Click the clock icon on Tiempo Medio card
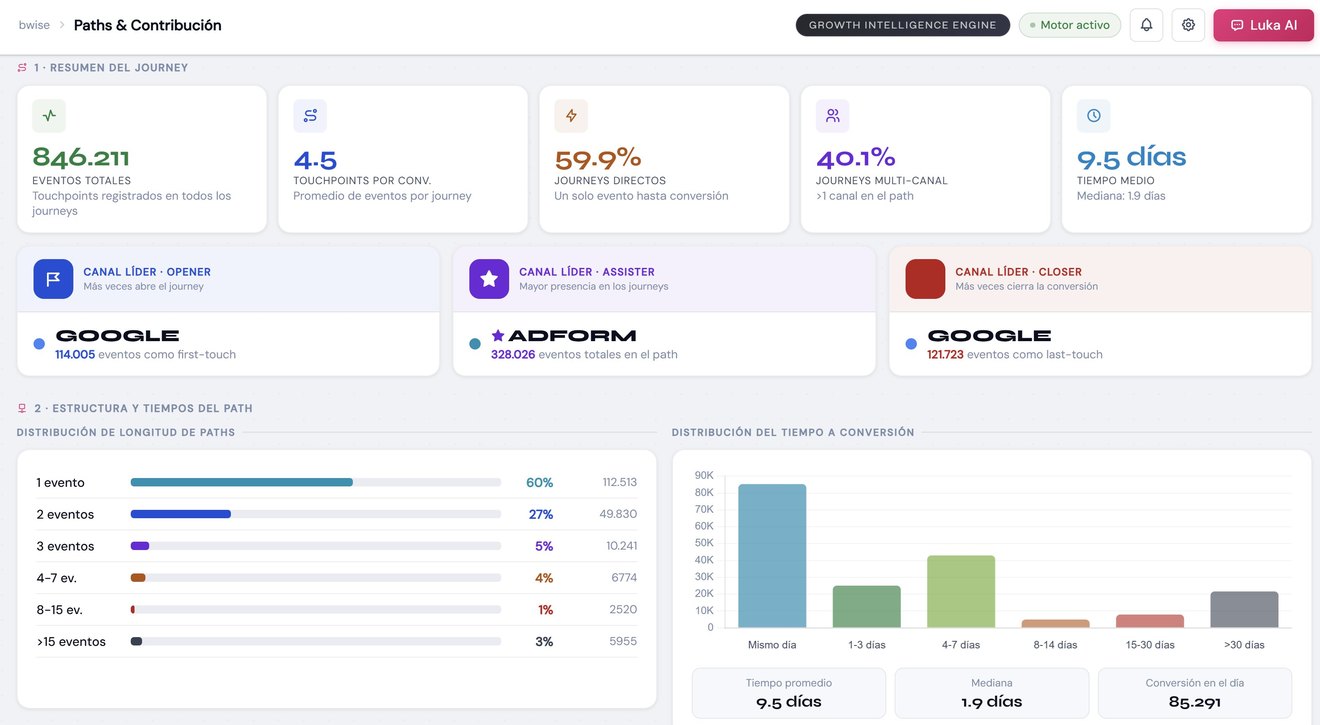This screenshot has width=1320, height=725. pos(1094,116)
